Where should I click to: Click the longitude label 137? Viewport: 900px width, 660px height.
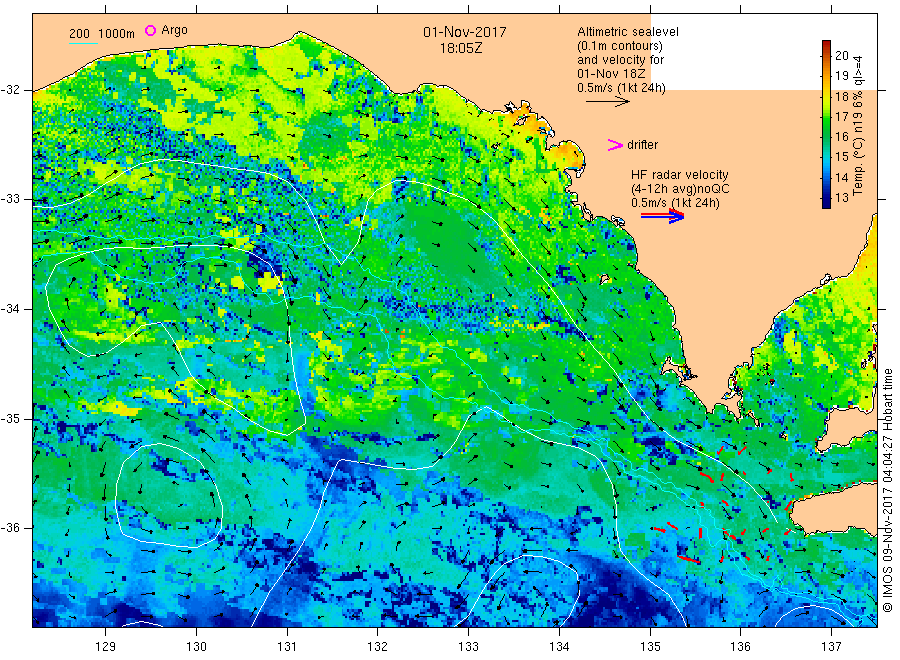(x=831, y=647)
